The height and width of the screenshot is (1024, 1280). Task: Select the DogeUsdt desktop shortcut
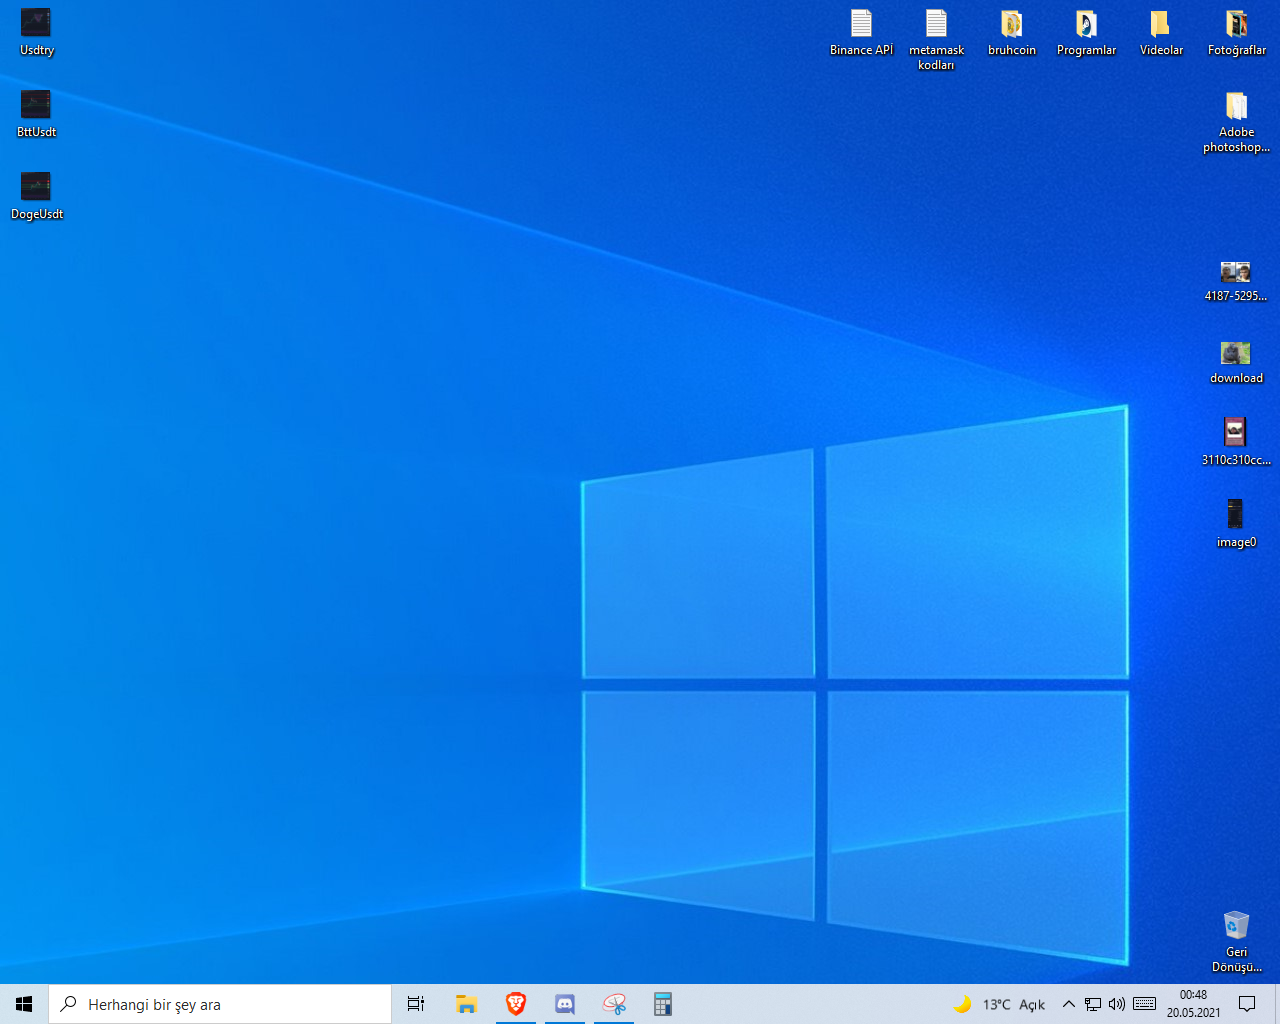[x=36, y=196]
